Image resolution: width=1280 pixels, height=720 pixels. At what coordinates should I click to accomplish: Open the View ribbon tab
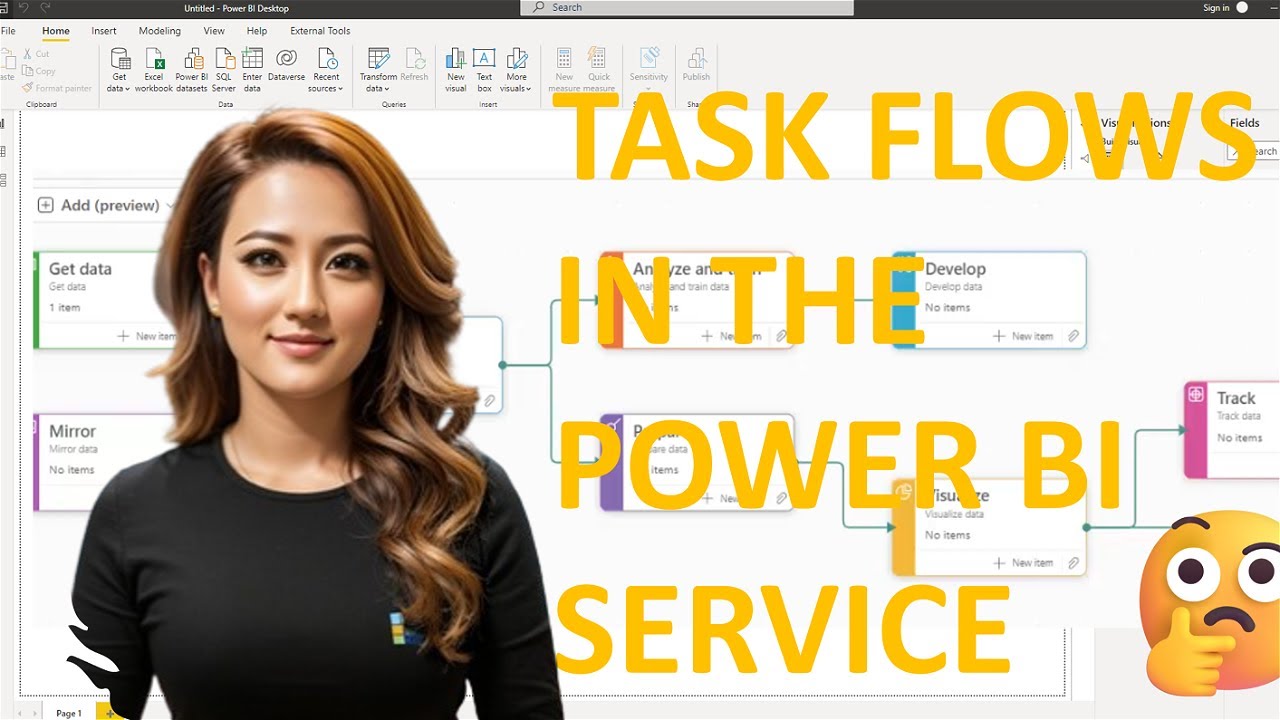214,31
